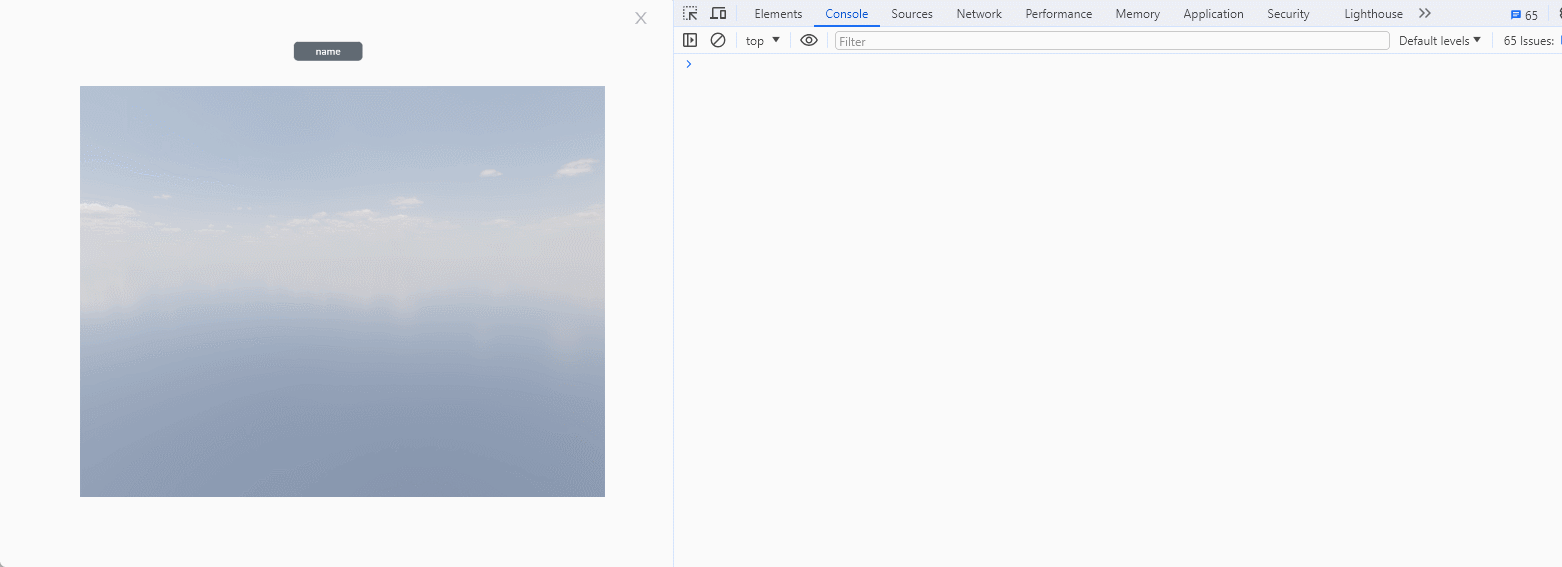Close the image modal with the X
The width and height of the screenshot is (1562, 567).
coord(641,18)
